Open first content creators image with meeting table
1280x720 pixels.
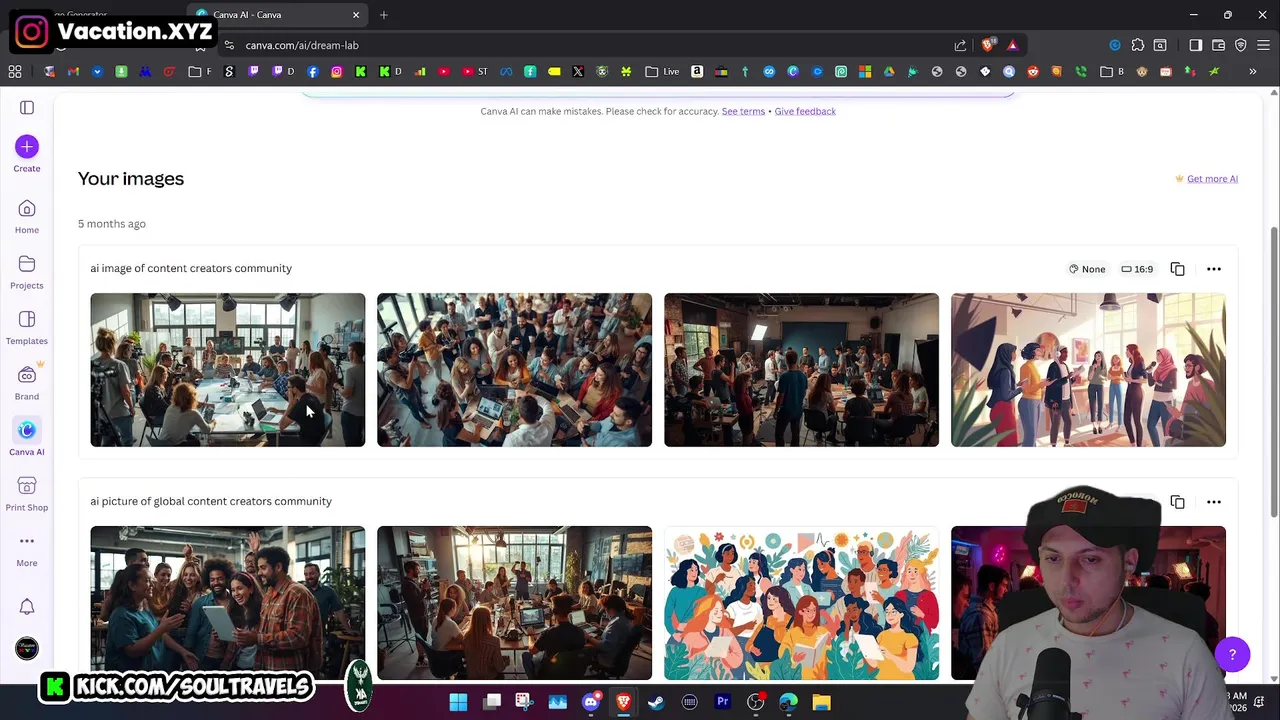(228, 370)
